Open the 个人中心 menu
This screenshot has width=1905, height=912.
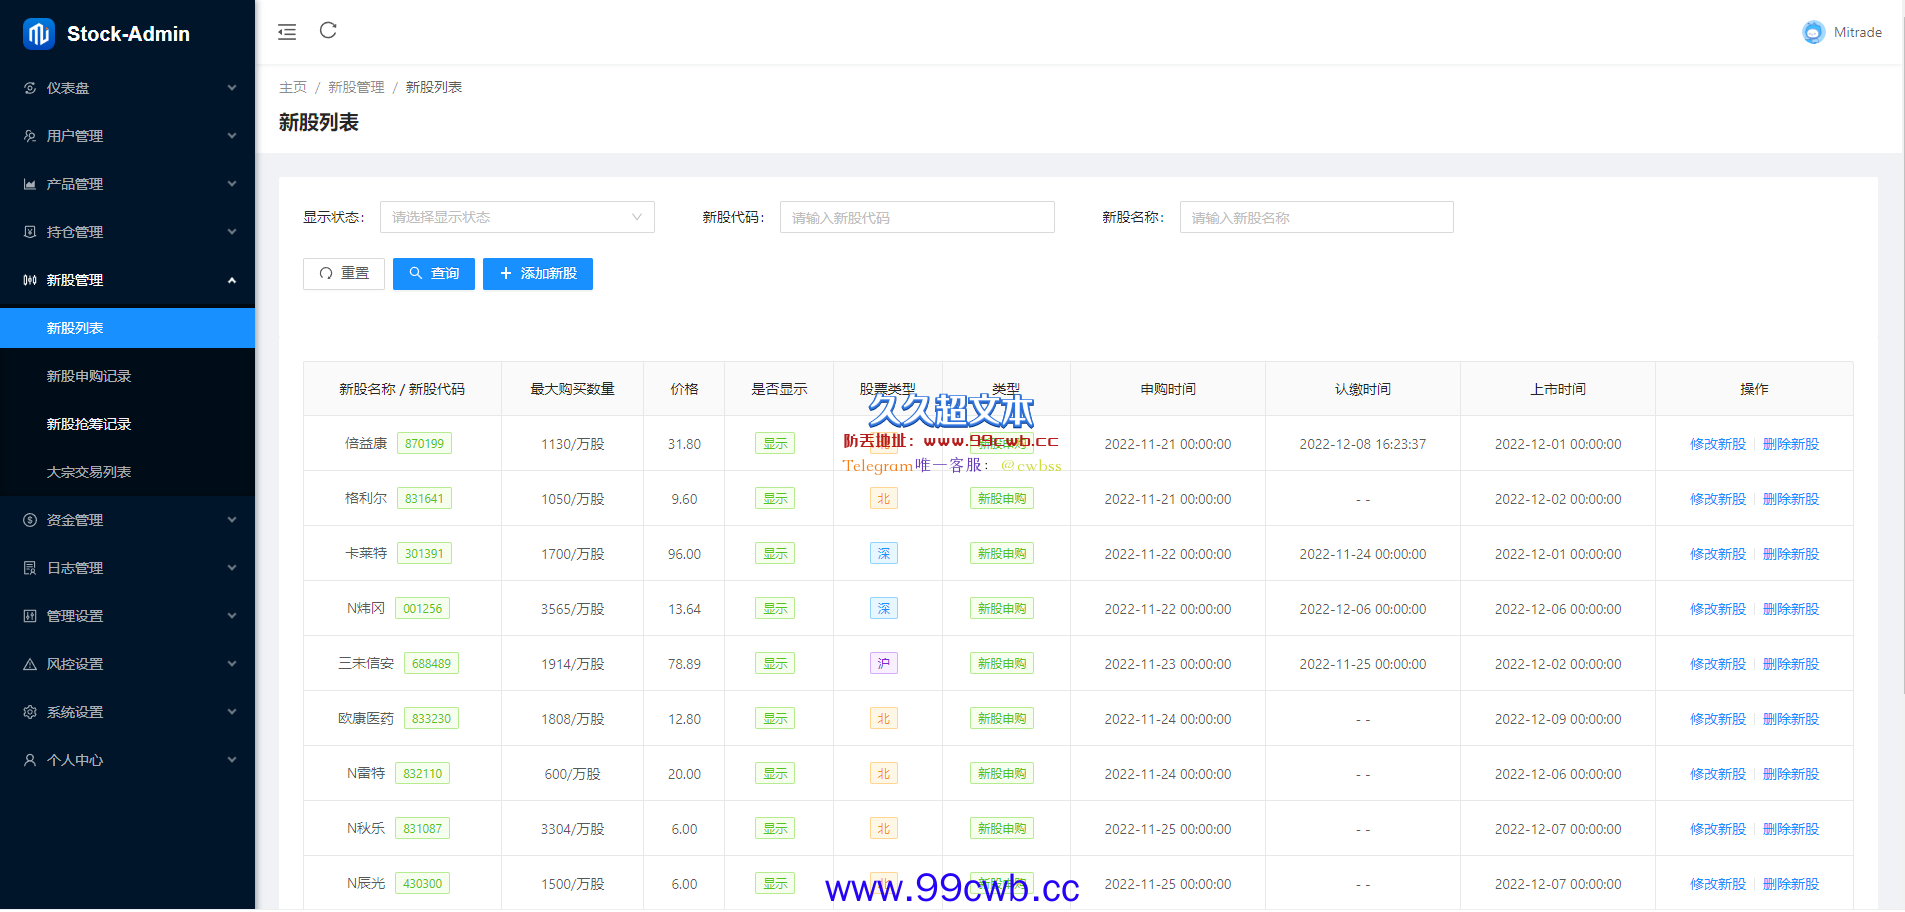(x=127, y=760)
